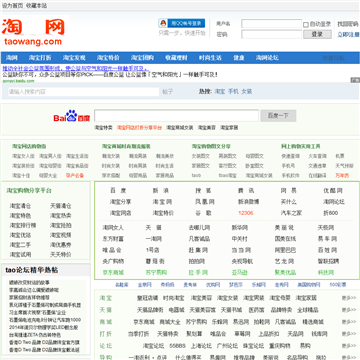Open the 淘宝购物分享平台 heading link
The height and width of the screenshot is (360, 360).
(29, 191)
